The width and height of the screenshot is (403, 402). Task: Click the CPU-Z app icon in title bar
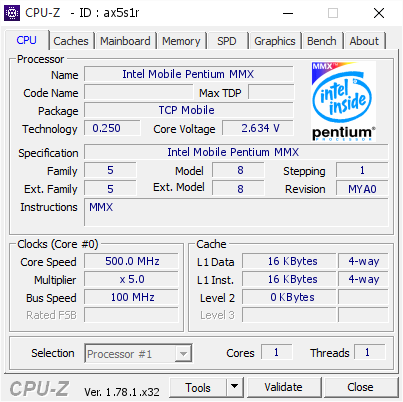click(x=12, y=13)
